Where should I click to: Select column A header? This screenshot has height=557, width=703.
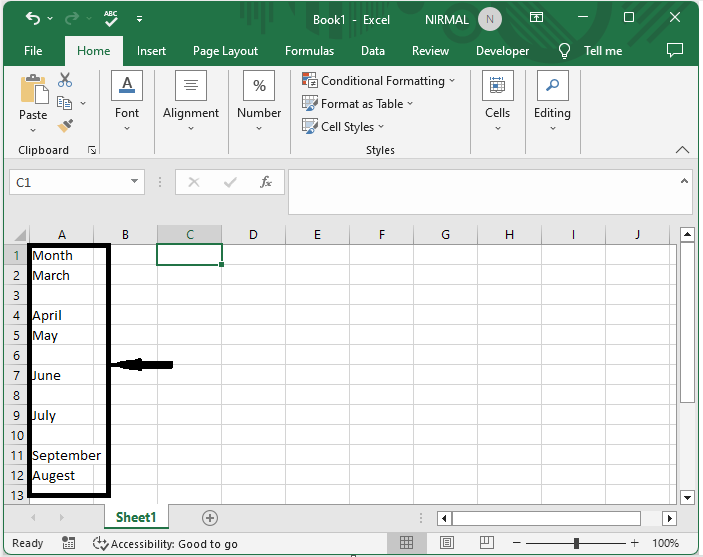pyautogui.click(x=62, y=235)
